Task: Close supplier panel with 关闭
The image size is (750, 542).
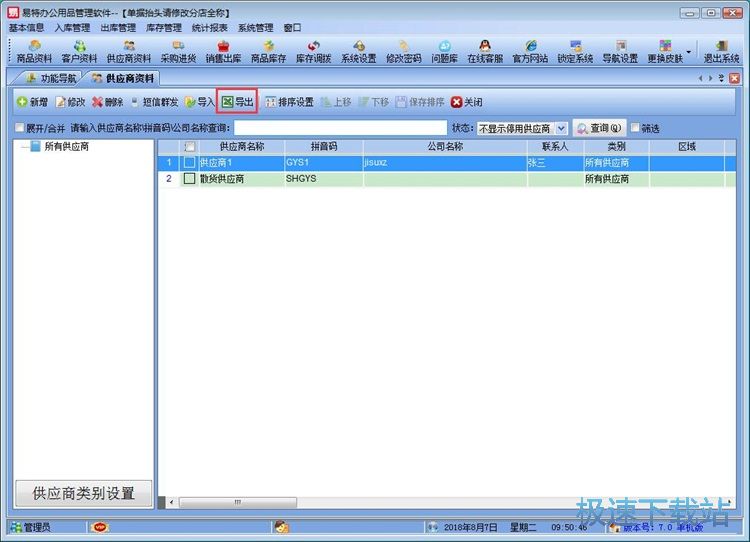Action: [x=466, y=102]
